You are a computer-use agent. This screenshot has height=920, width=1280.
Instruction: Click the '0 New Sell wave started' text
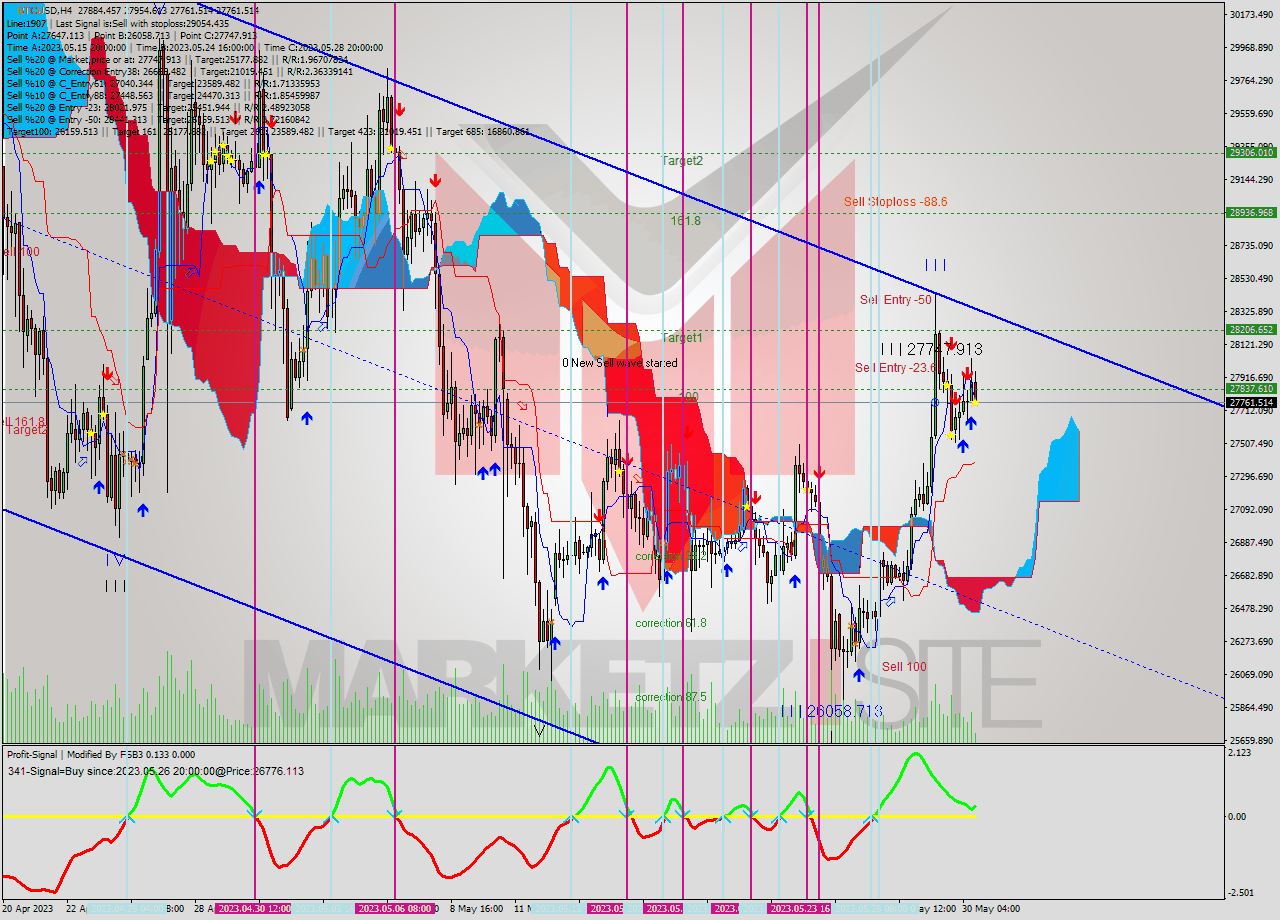[x=619, y=363]
